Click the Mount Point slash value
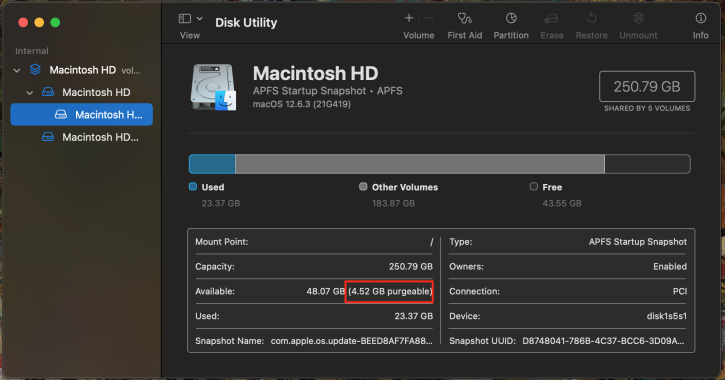This screenshot has height=380, width=725. 431,242
